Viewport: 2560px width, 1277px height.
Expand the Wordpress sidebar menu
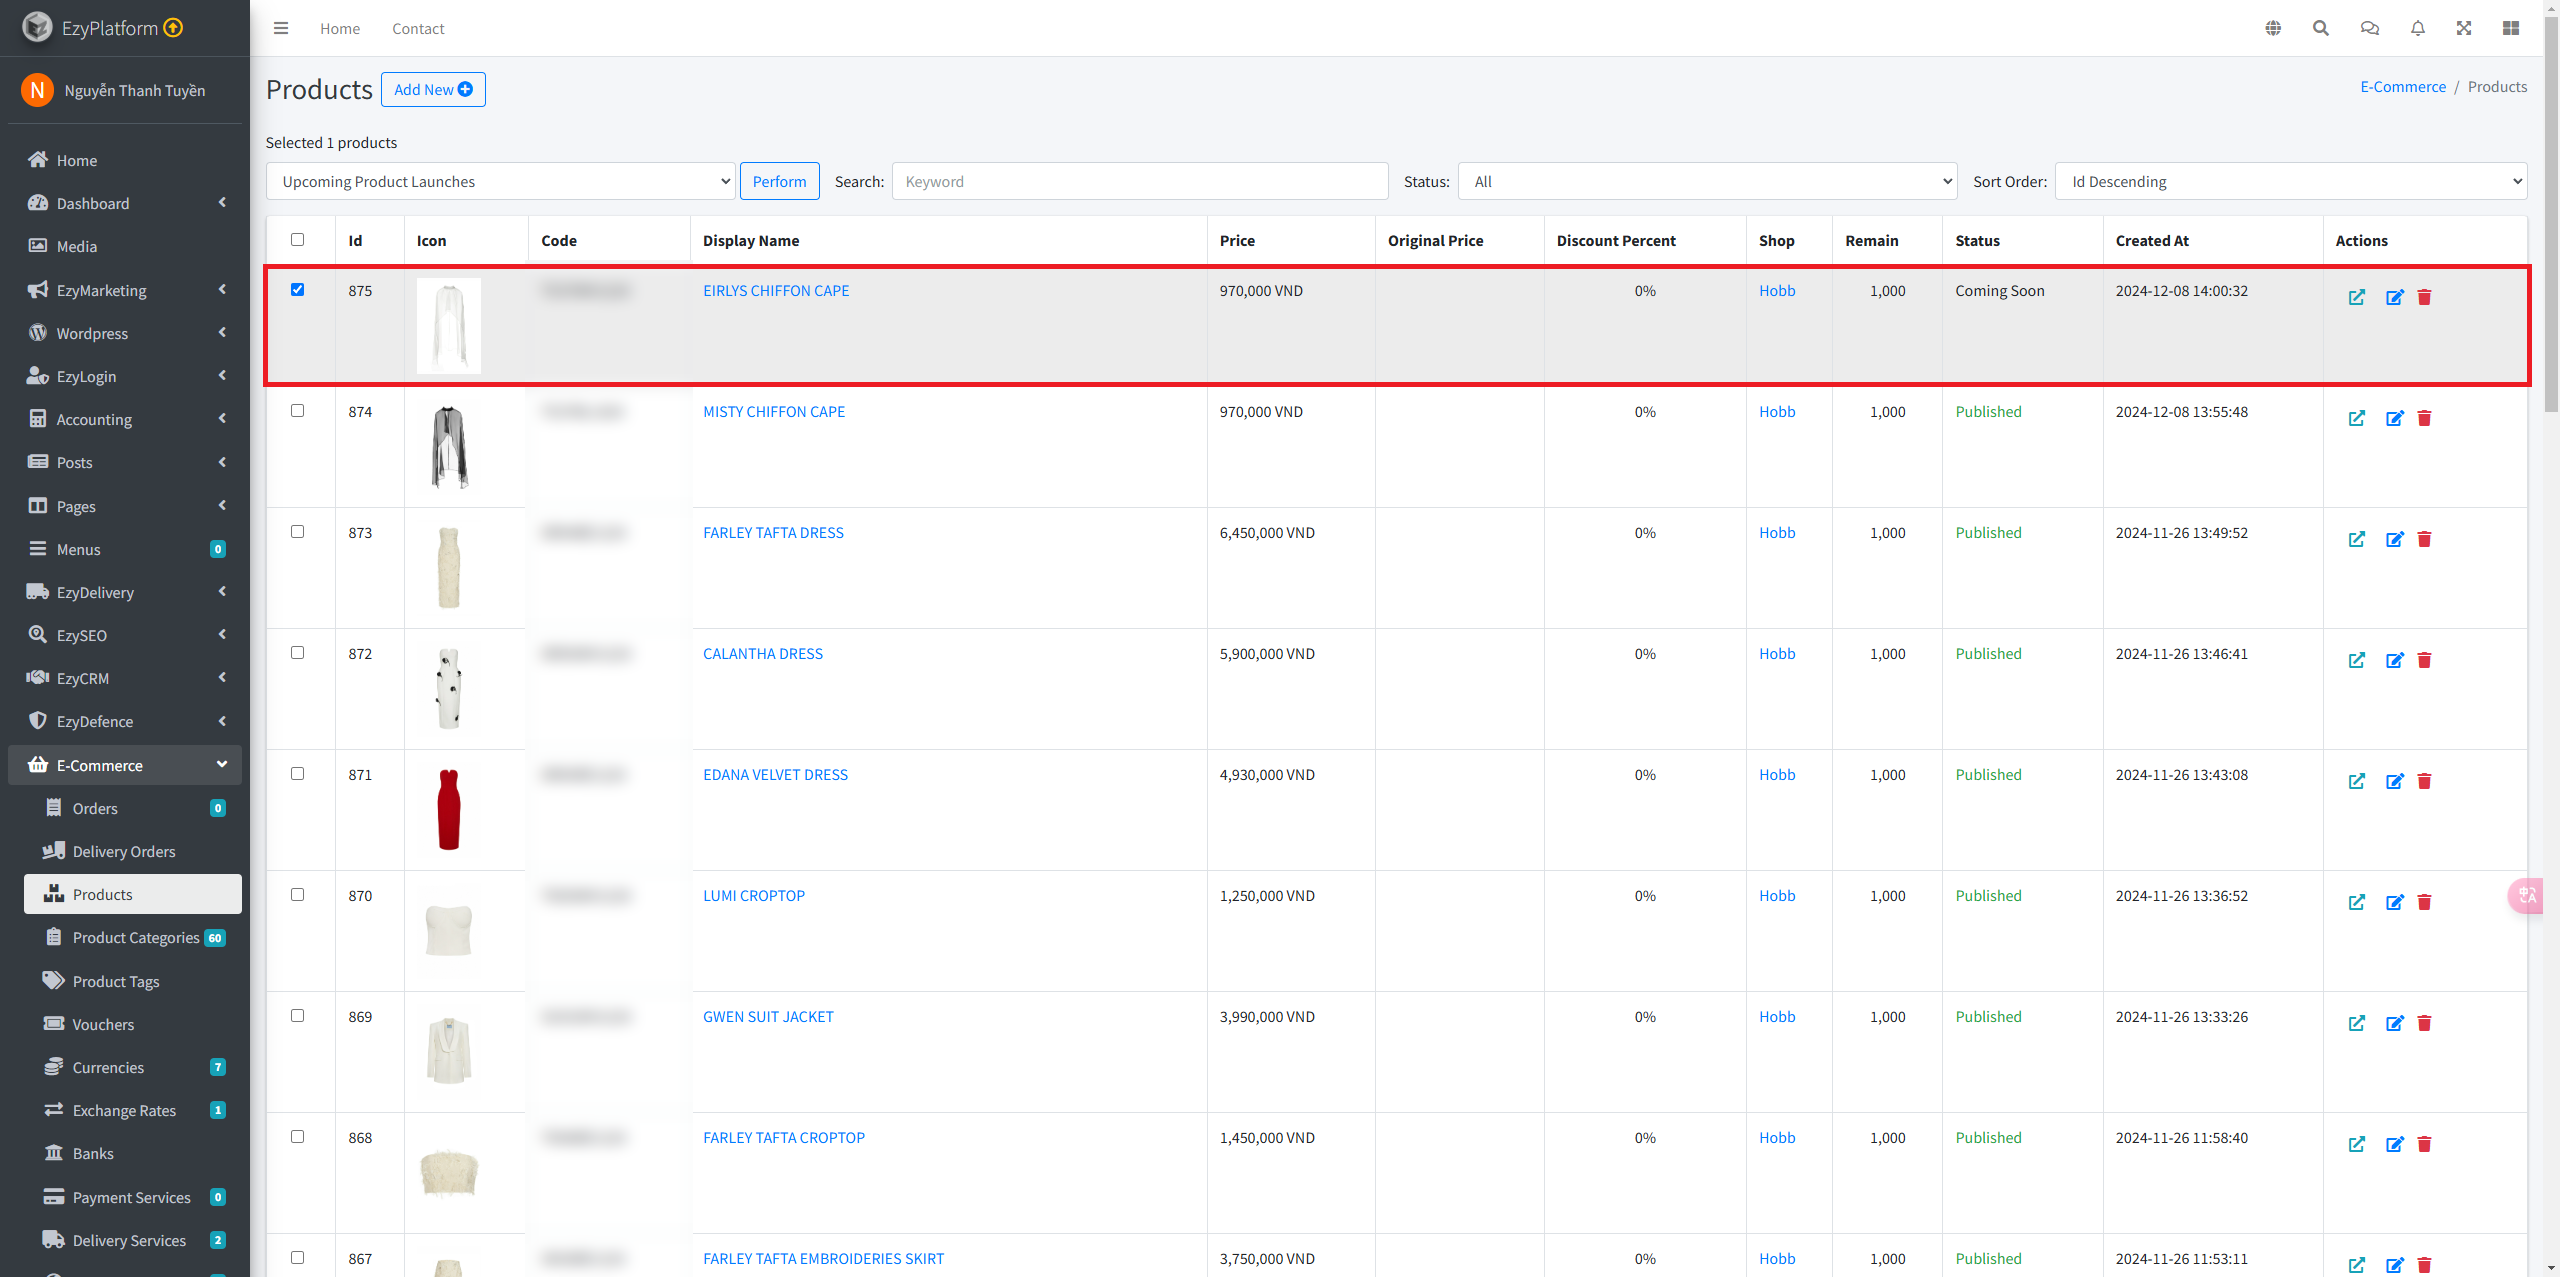(125, 333)
